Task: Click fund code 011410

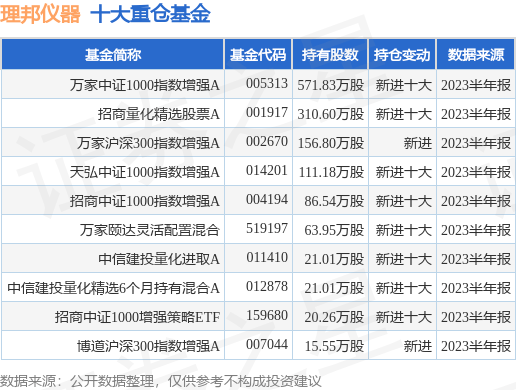Action: (267, 257)
